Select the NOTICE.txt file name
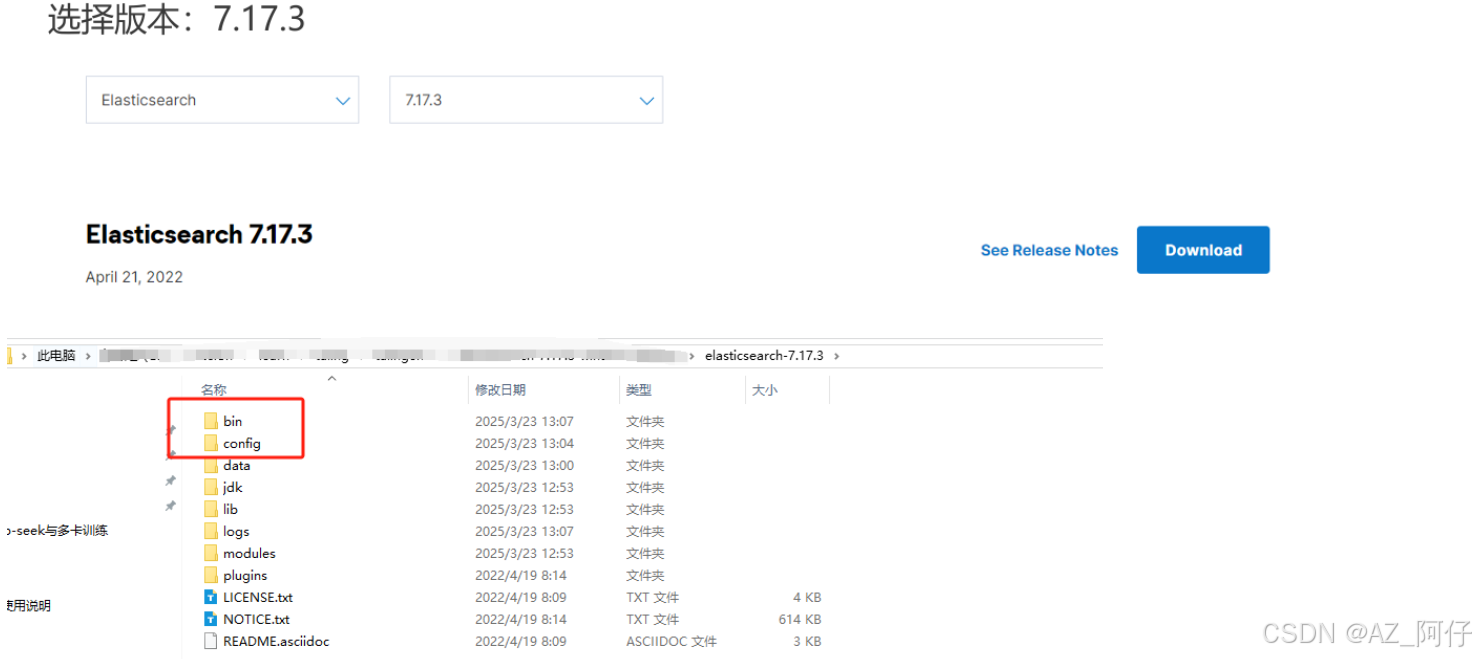This screenshot has width=1476, height=659. [257, 619]
